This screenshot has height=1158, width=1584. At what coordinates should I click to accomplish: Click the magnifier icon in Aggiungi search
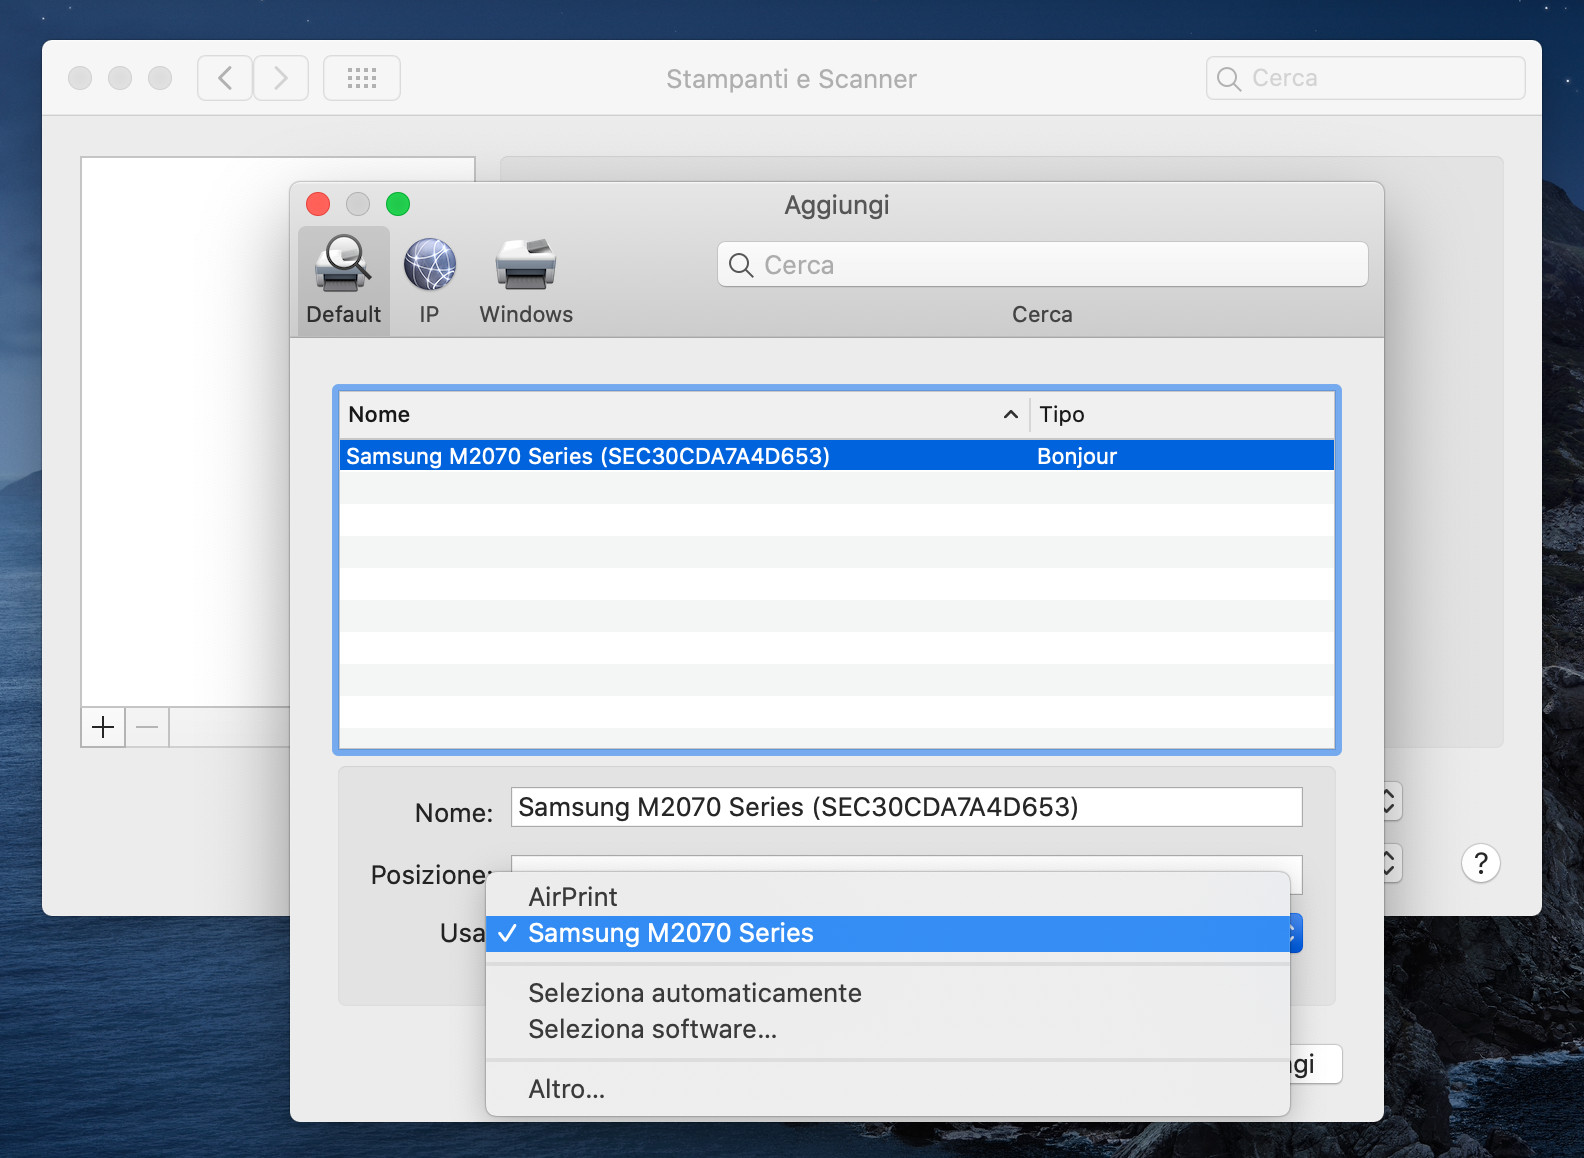pos(741,265)
